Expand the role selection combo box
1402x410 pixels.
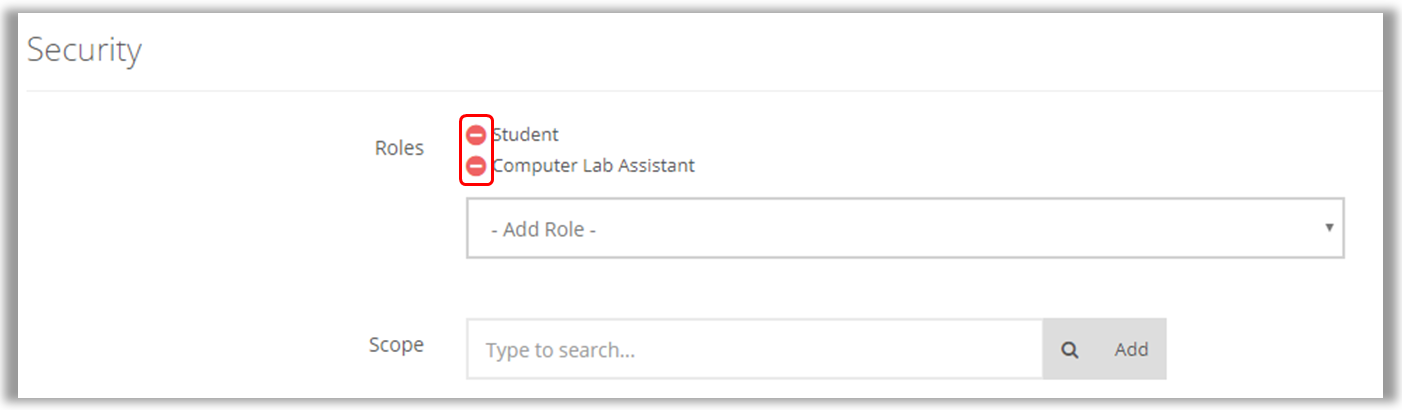904,229
